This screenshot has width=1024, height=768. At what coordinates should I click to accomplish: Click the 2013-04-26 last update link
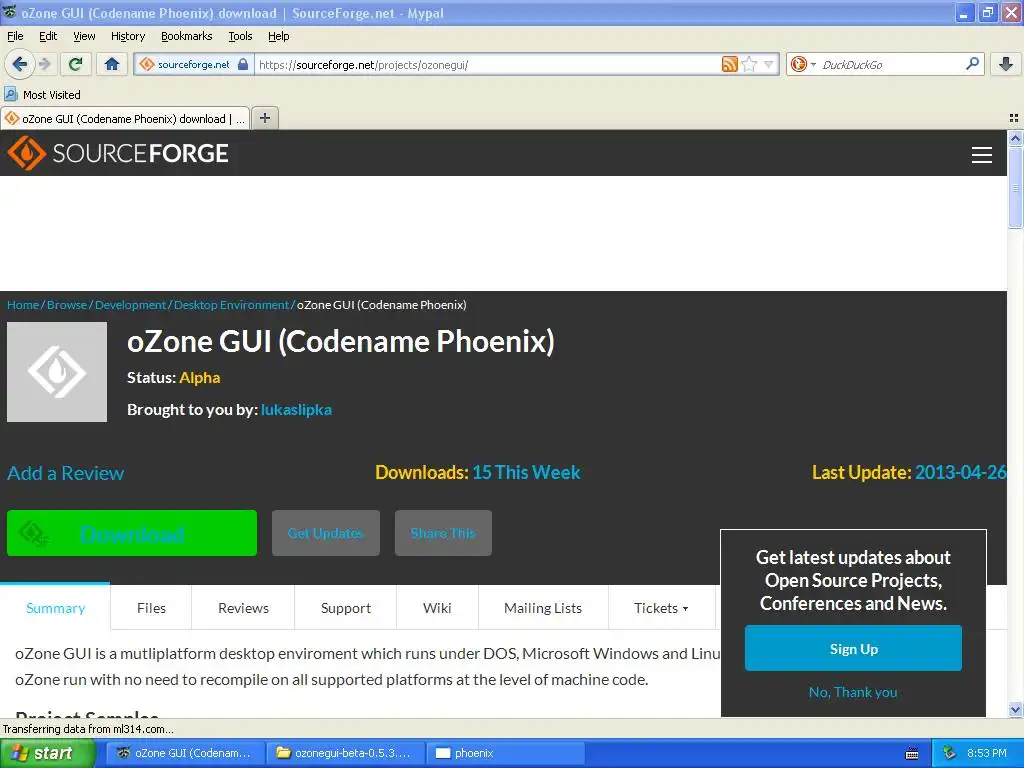coord(960,472)
